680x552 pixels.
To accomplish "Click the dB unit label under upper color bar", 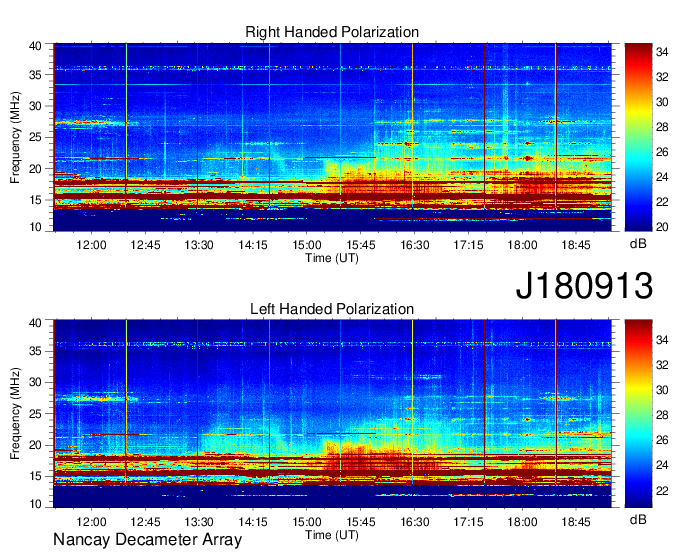I will pyautogui.click(x=638, y=244).
